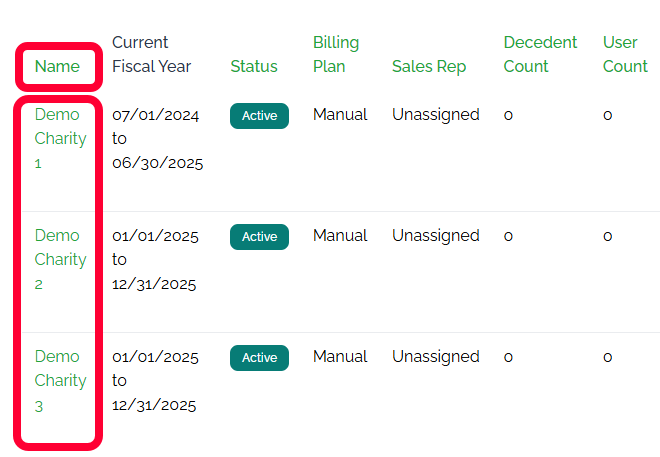Click the Current Fiscal Year column header
The height and width of the screenshot is (457, 660).
(x=151, y=55)
